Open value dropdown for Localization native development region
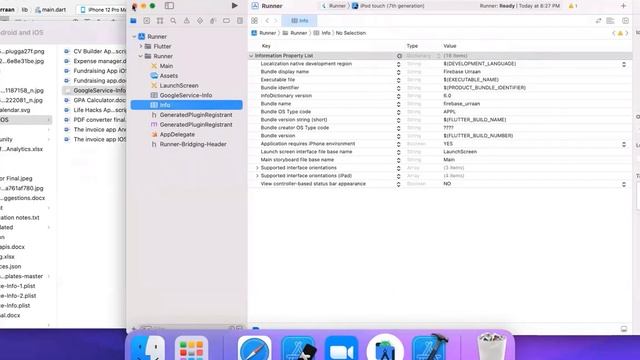 (x=624, y=64)
